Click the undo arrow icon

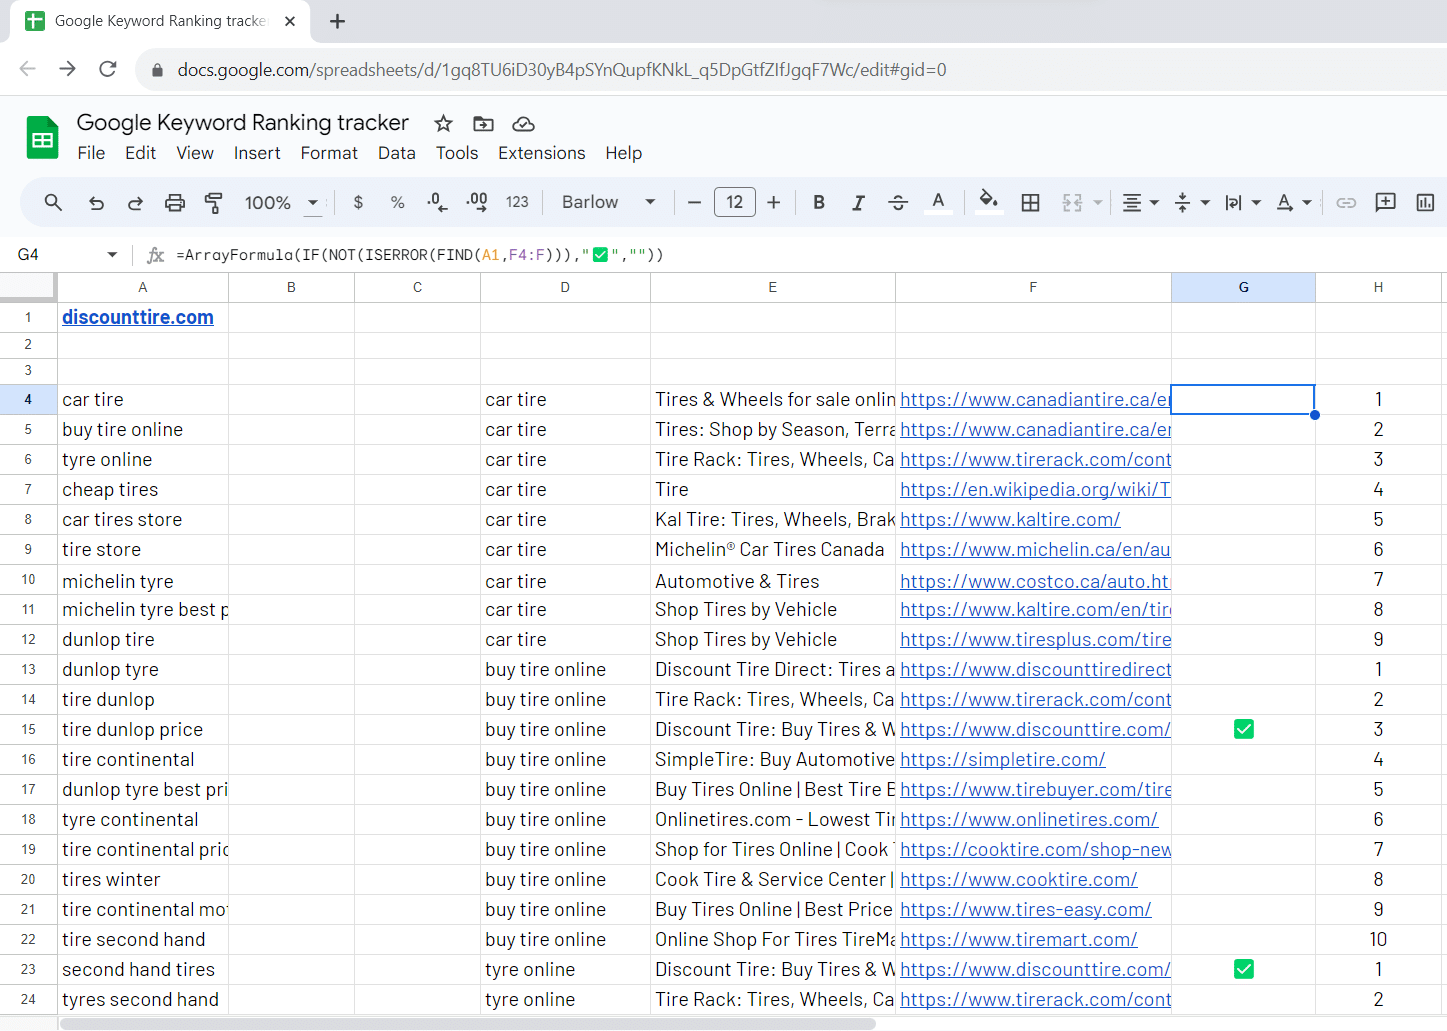pos(96,203)
